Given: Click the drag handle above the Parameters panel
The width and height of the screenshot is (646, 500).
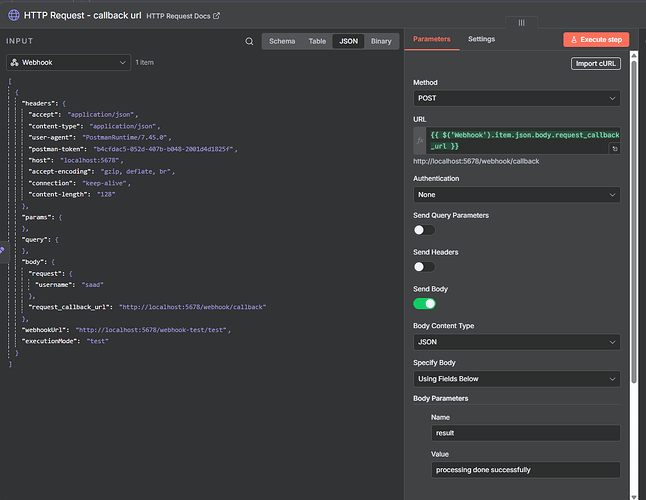Looking at the screenshot, I should [521, 22].
